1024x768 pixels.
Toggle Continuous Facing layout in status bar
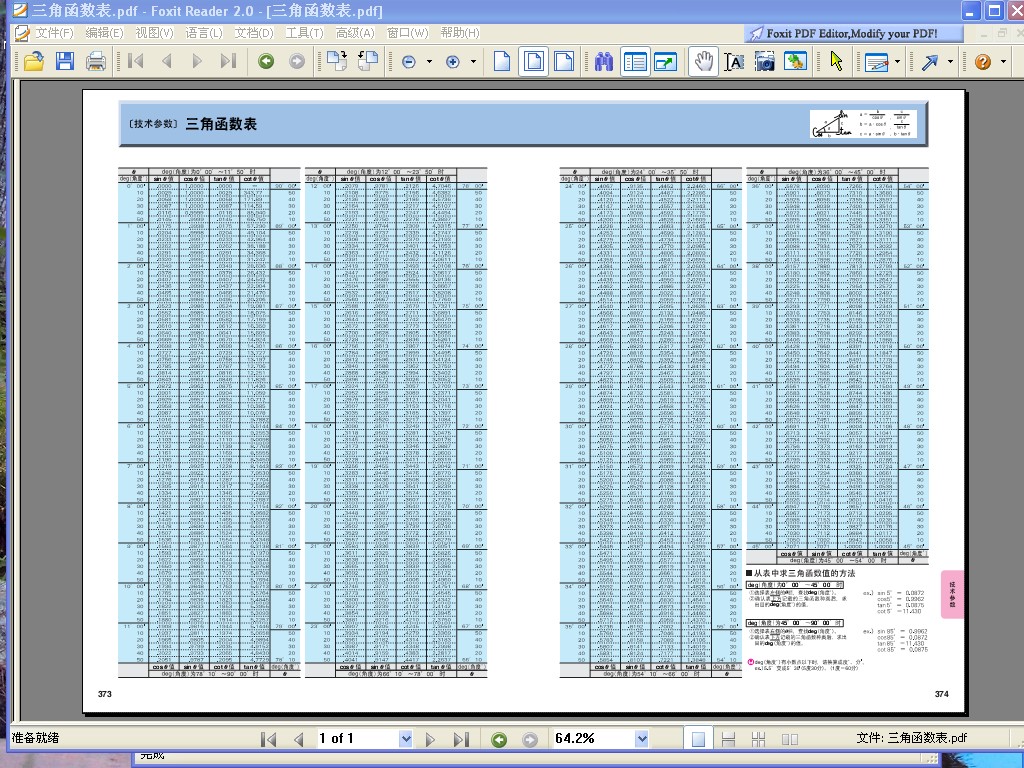tap(758, 739)
